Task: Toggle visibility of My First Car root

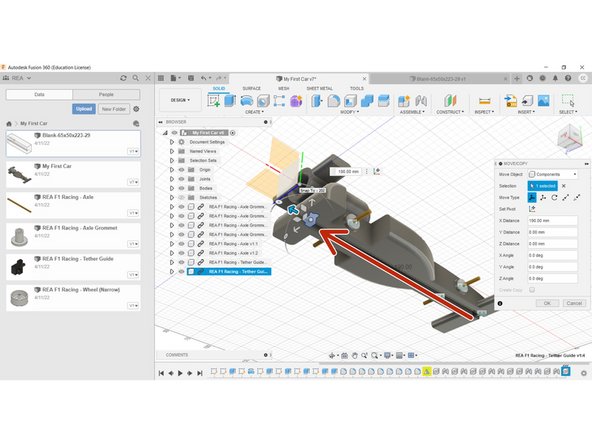Action: tap(174, 133)
